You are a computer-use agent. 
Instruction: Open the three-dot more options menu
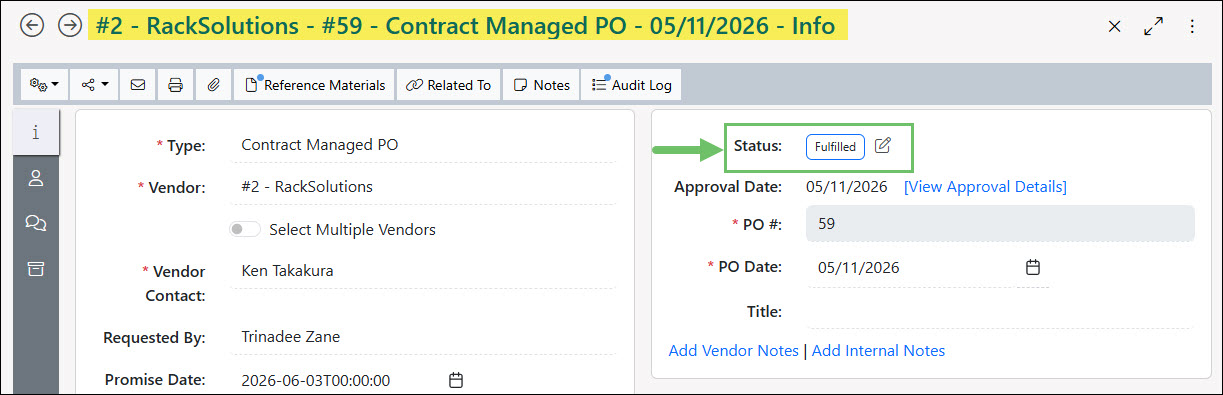1192,27
